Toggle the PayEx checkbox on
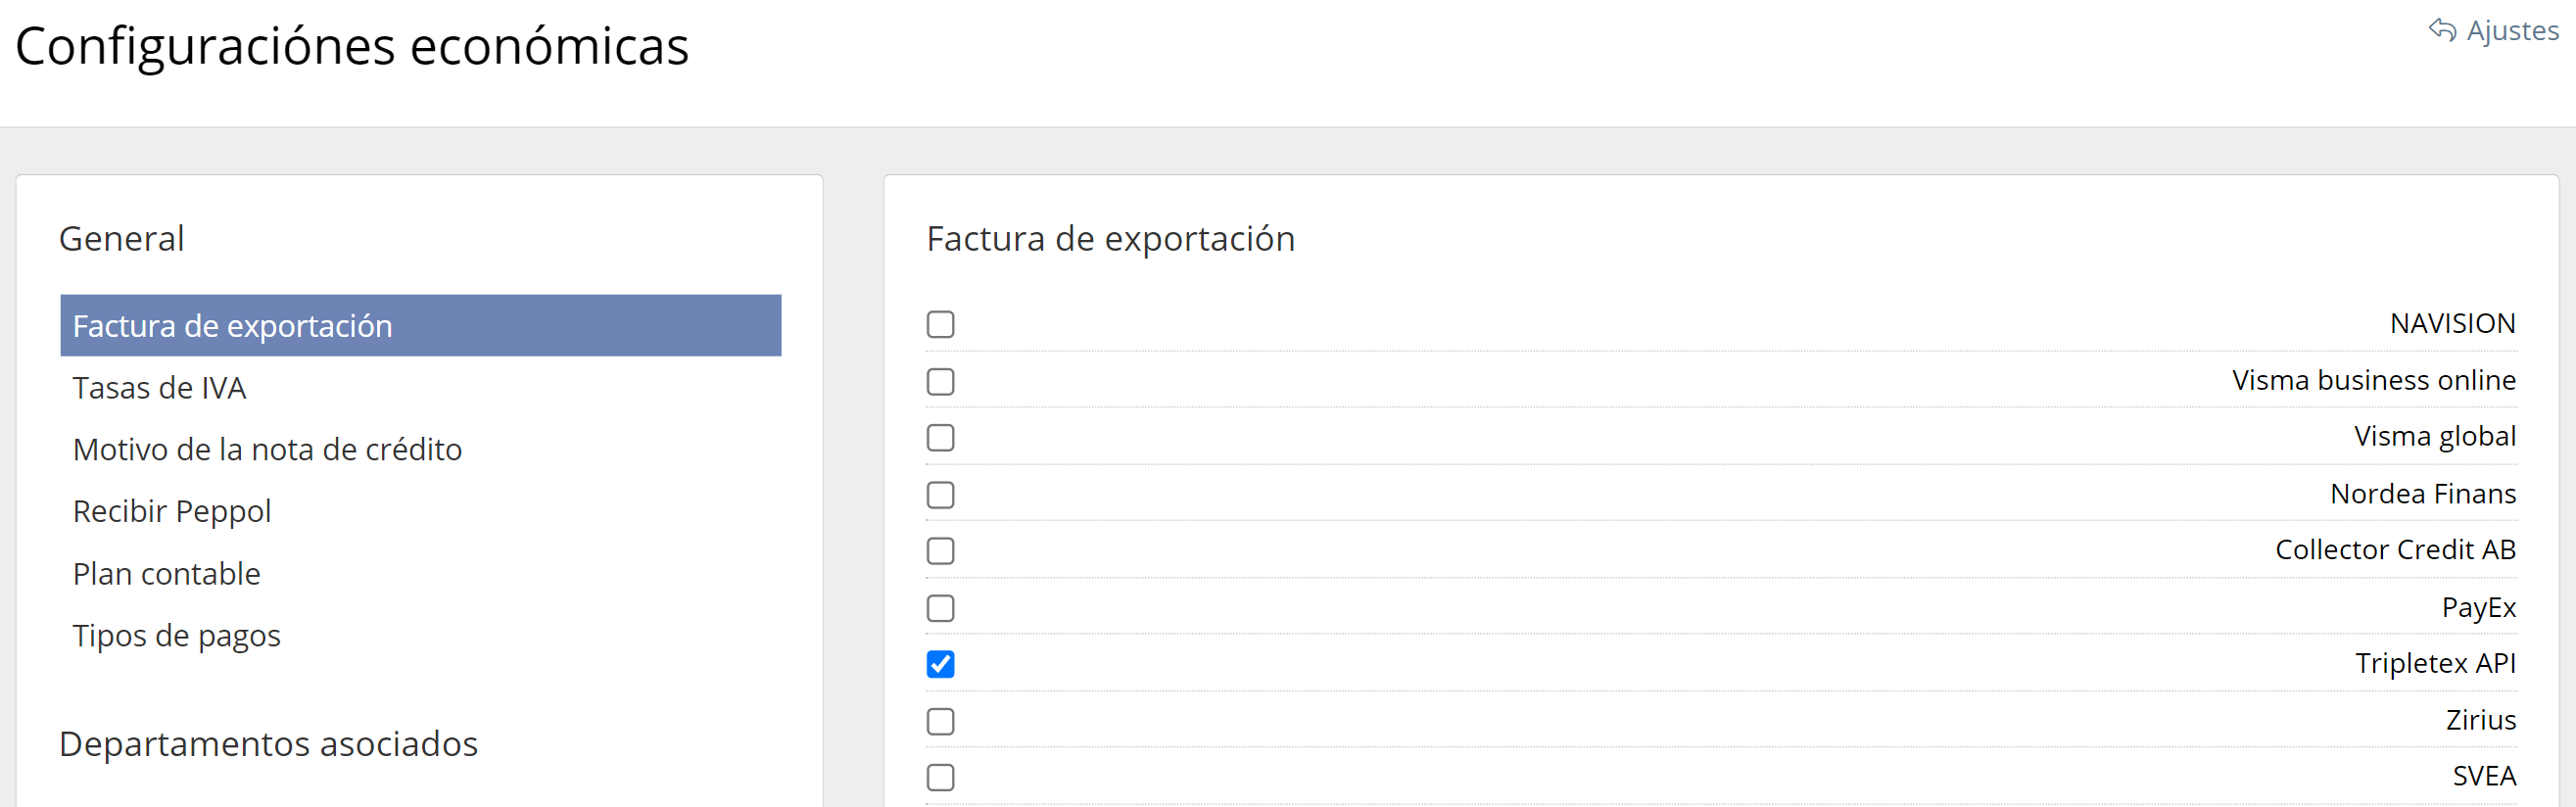 [x=940, y=607]
